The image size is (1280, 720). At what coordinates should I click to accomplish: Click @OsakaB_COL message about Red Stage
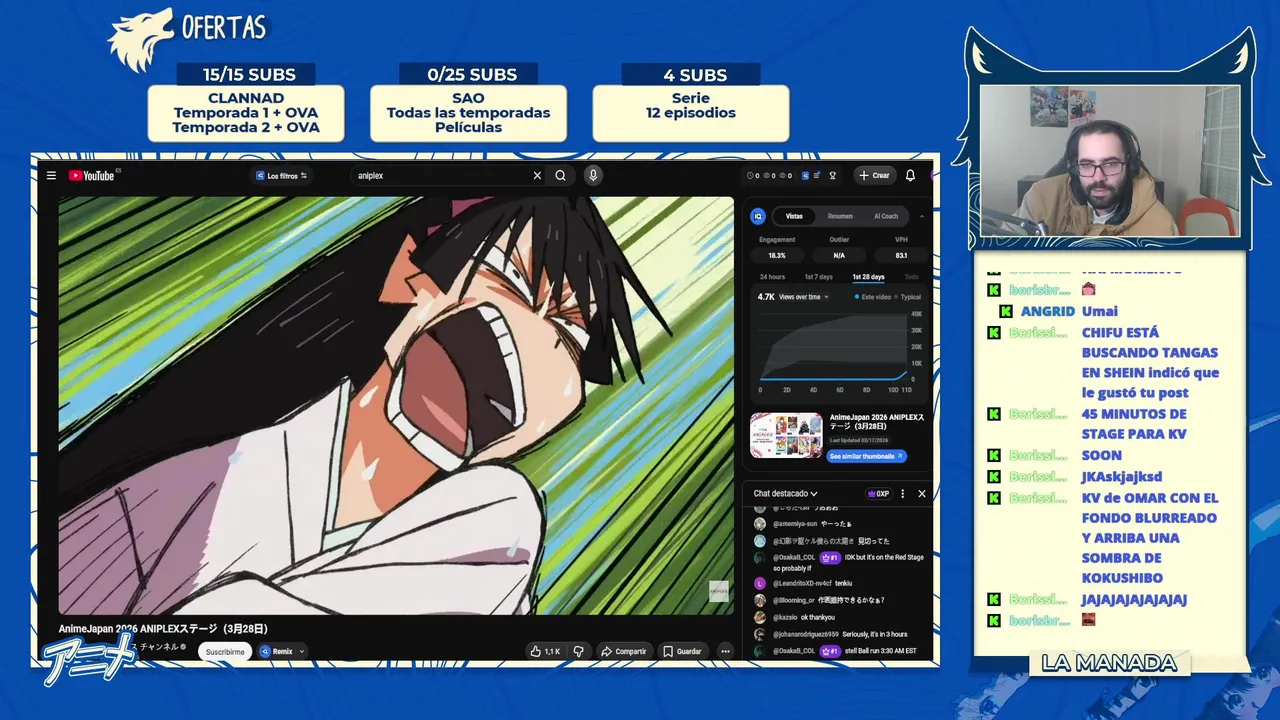pos(840,563)
